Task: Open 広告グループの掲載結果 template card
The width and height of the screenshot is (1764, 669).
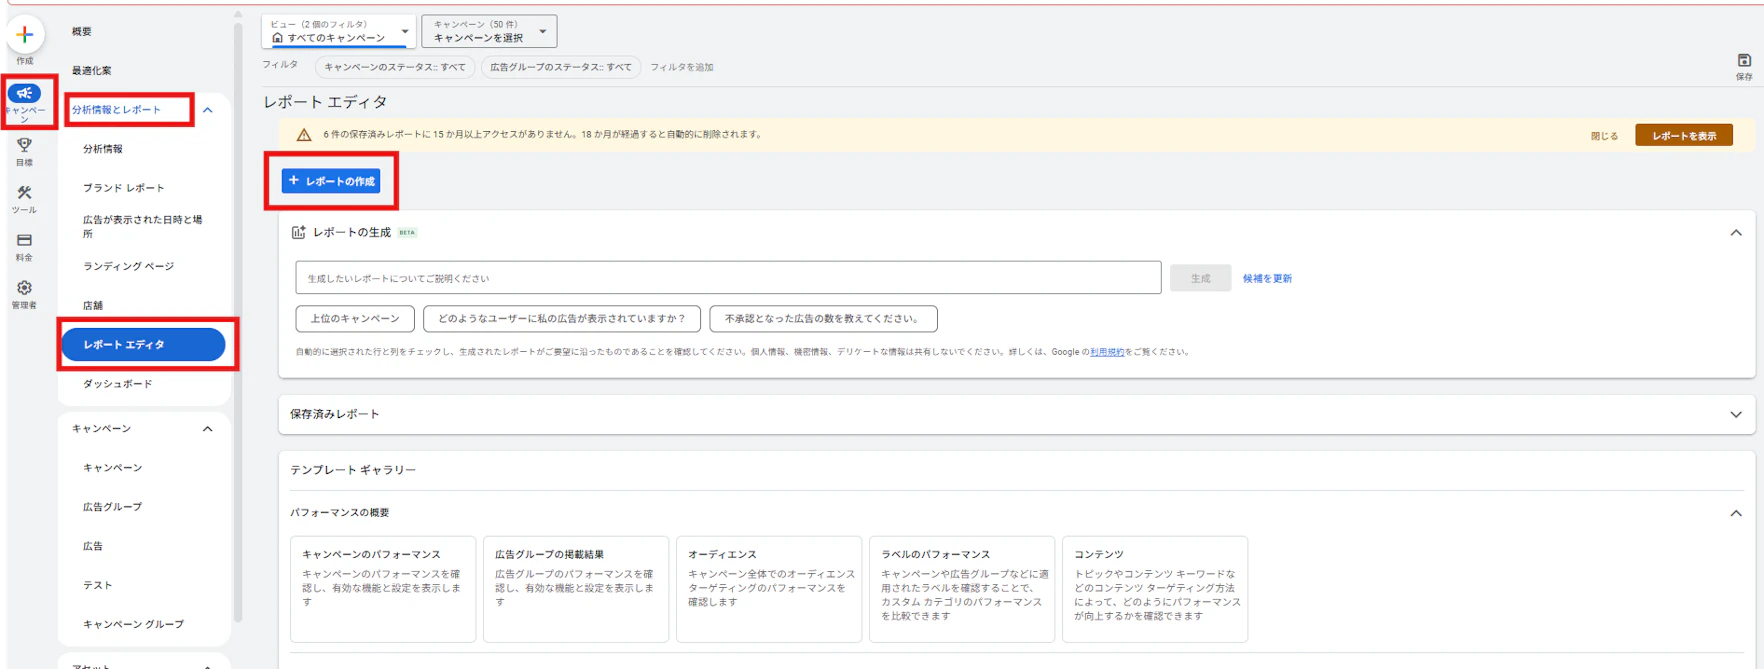Action: tap(576, 589)
